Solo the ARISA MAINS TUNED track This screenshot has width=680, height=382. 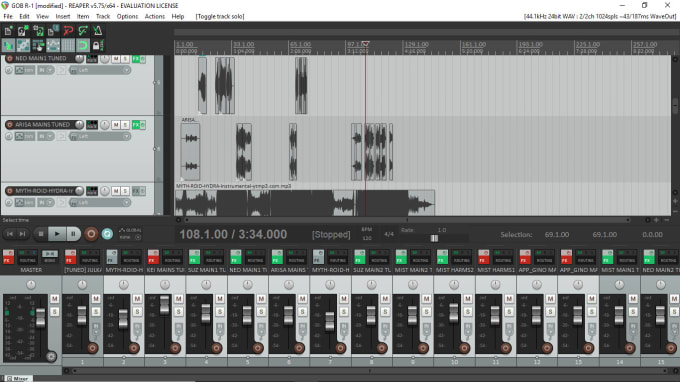tap(125, 125)
